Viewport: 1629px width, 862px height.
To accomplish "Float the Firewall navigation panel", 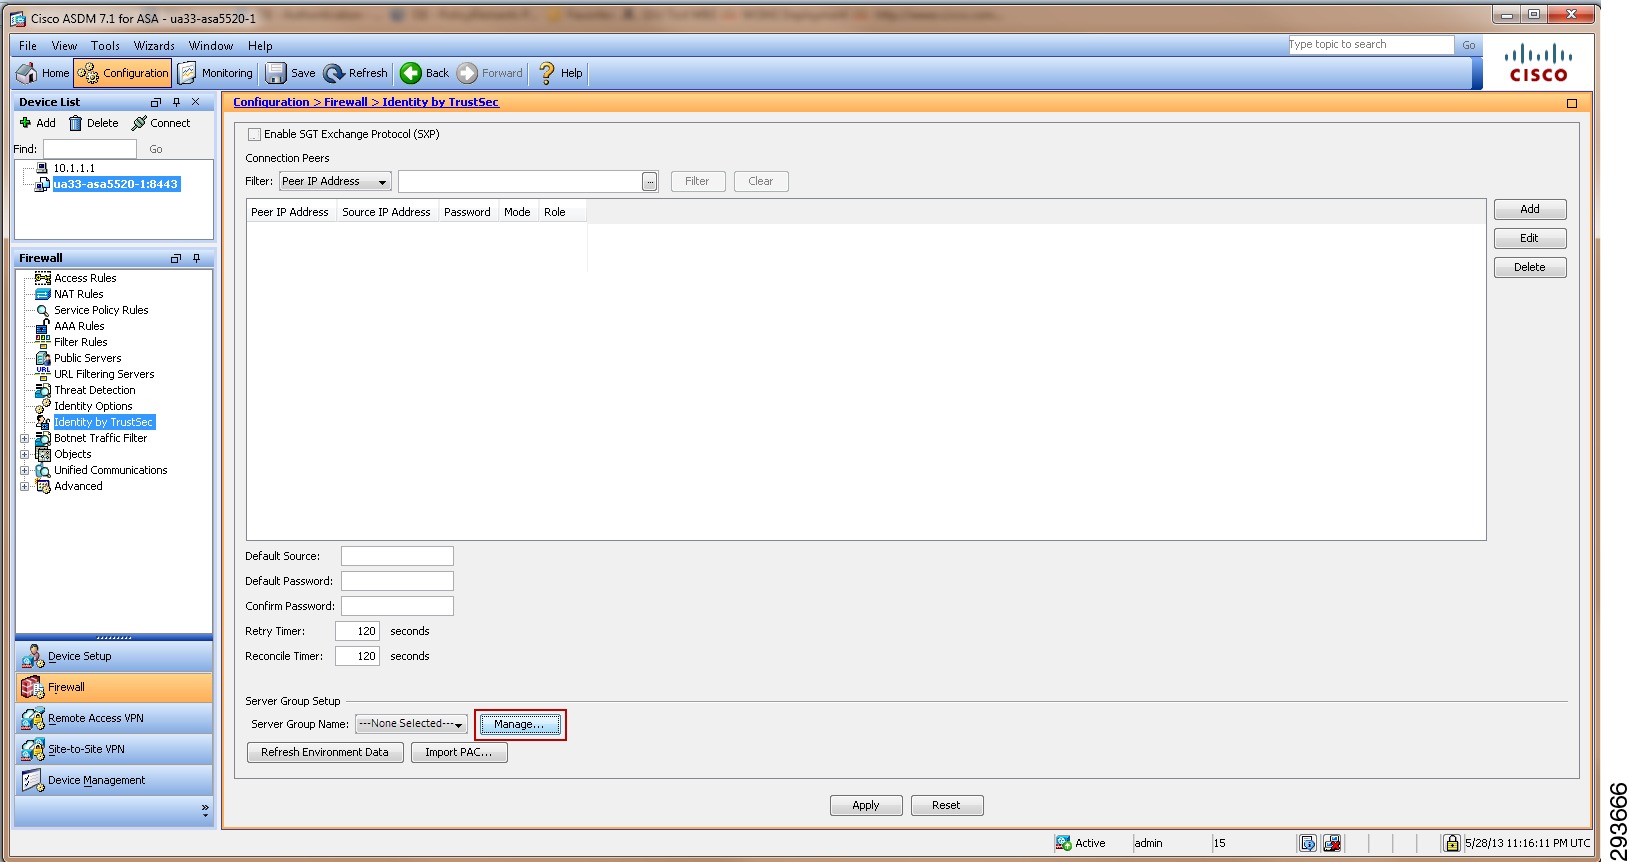I will tap(175, 258).
